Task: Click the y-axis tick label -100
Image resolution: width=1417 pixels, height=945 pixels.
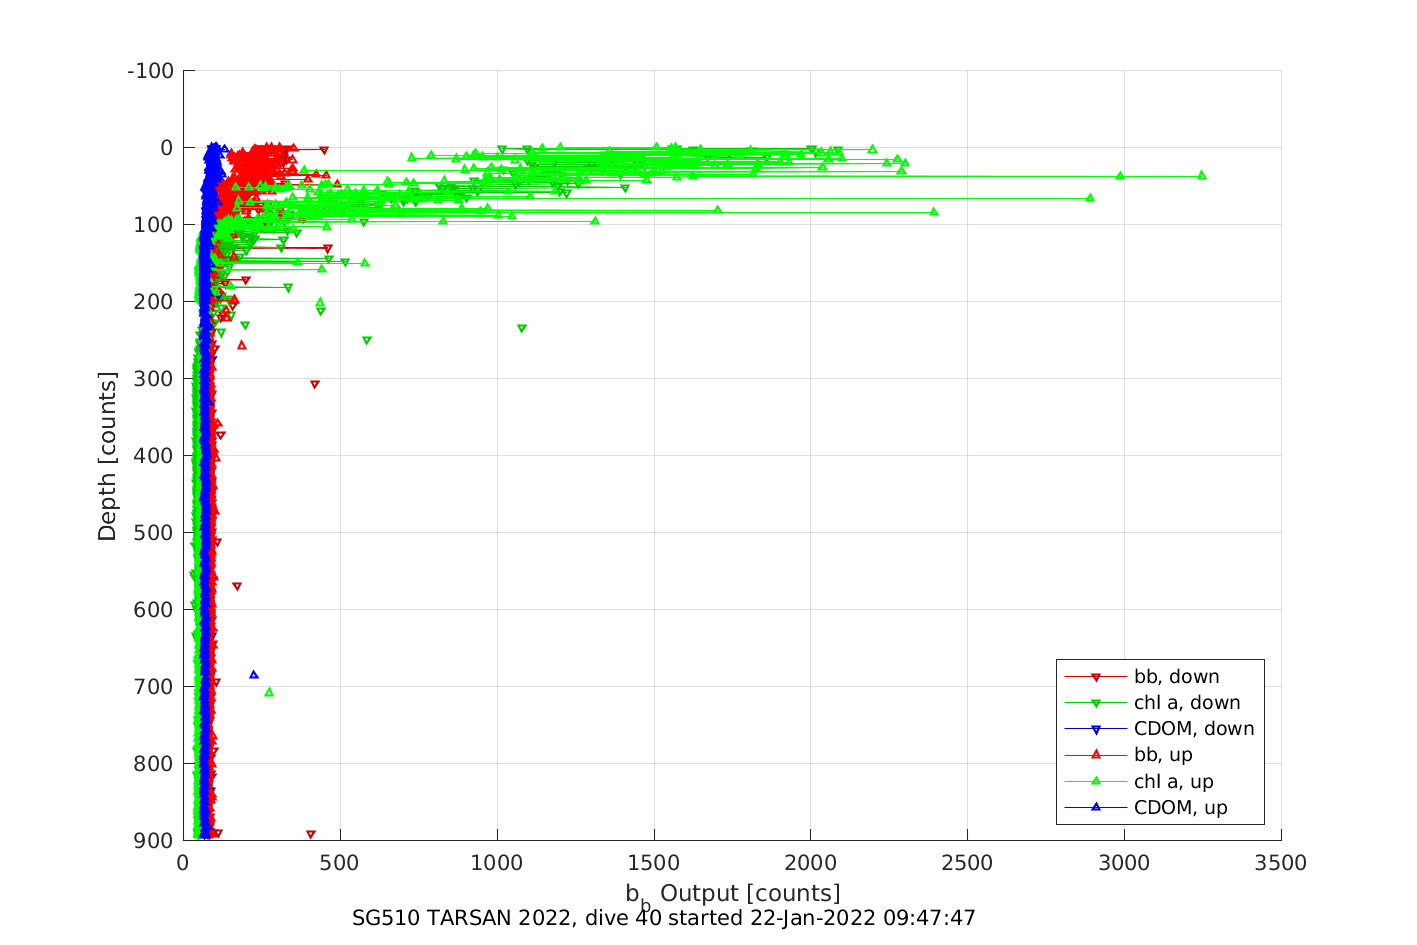Action: coord(151,71)
